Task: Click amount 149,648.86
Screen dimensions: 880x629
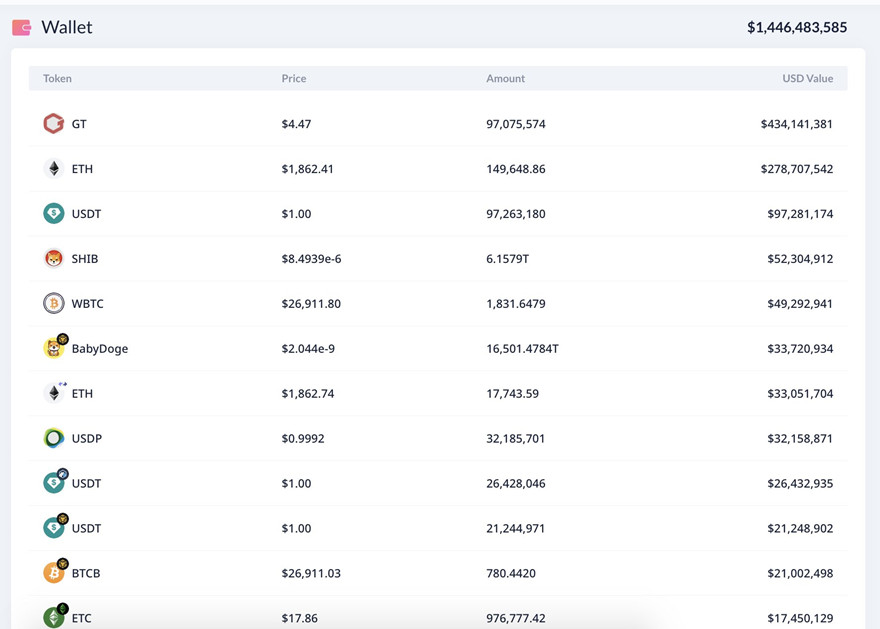Action: pyautogui.click(x=516, y=169)
